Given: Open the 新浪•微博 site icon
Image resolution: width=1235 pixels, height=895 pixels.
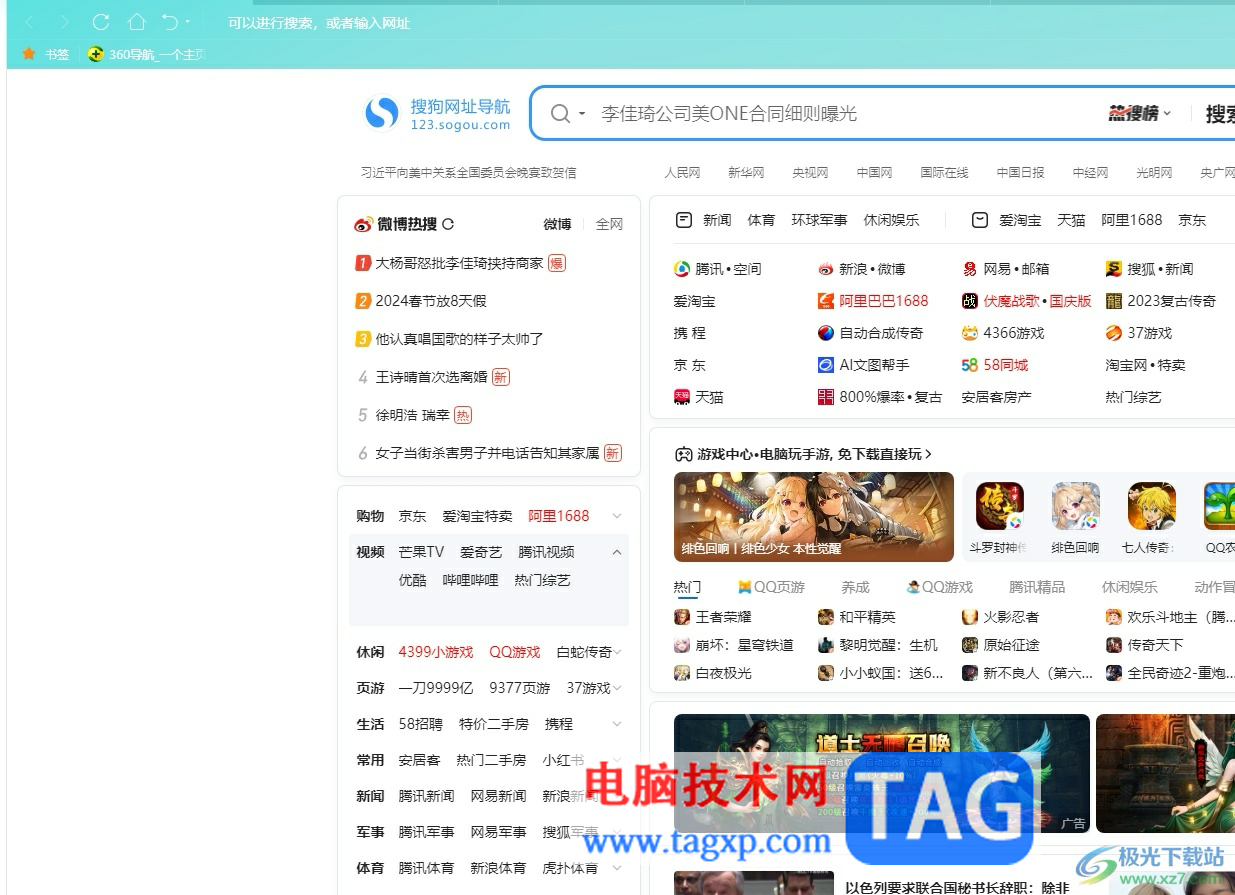Looking at the screenshot, I should (826, 269).
